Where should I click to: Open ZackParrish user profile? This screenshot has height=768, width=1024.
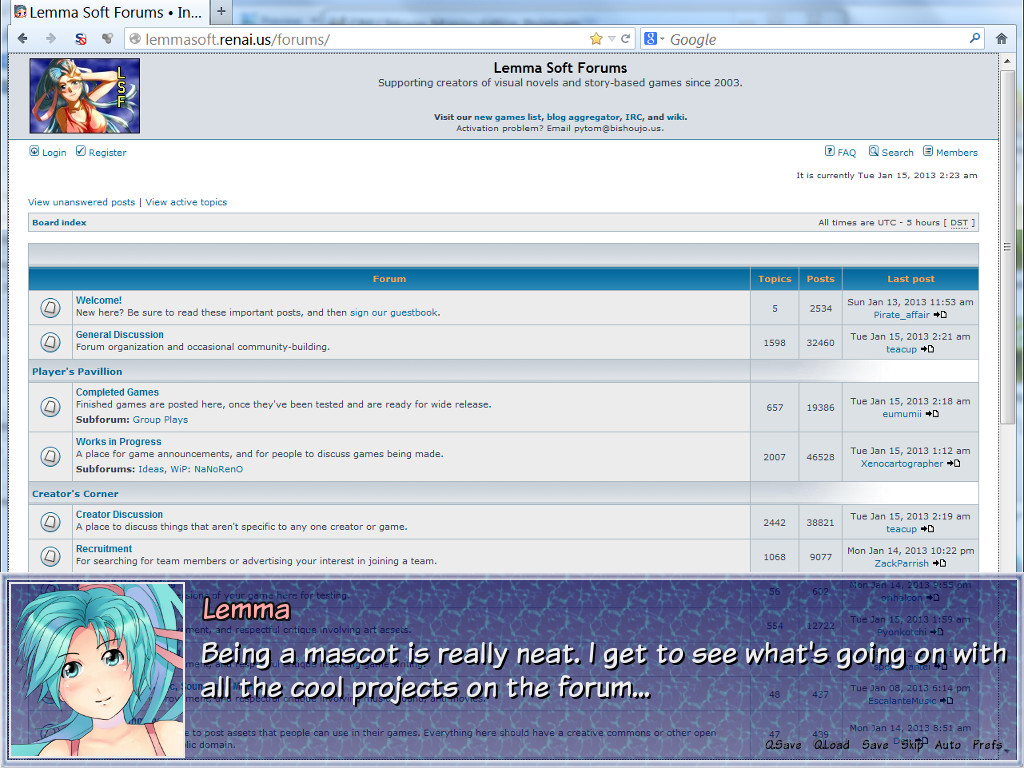901,564
